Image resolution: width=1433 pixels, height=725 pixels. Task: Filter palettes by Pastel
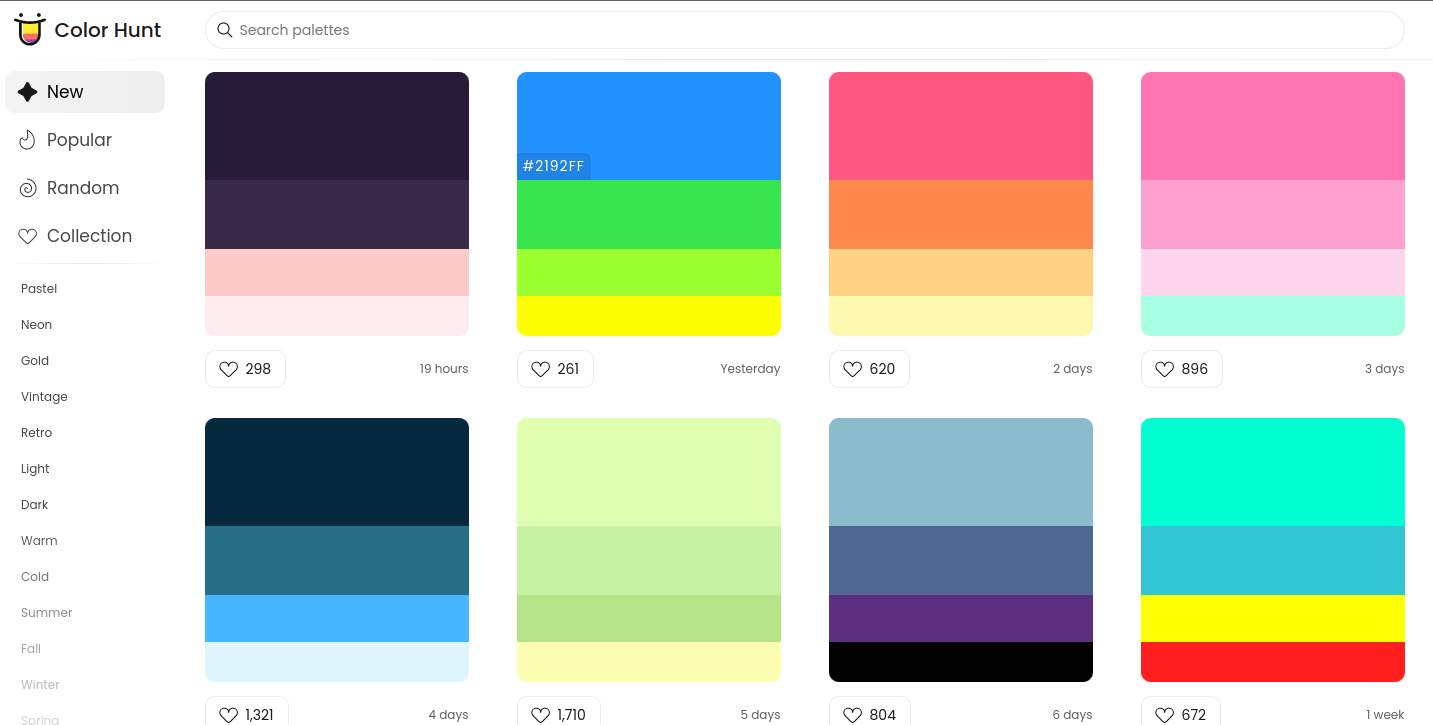(38, 288)
